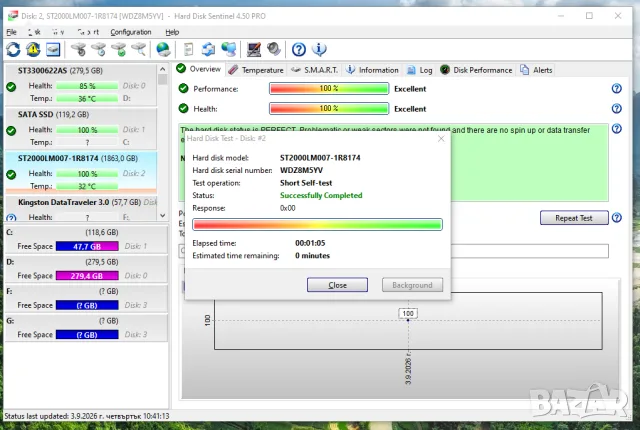640x430 pixels.
Task: Click green check icon beside Performance label
Action: coord(183,88)
